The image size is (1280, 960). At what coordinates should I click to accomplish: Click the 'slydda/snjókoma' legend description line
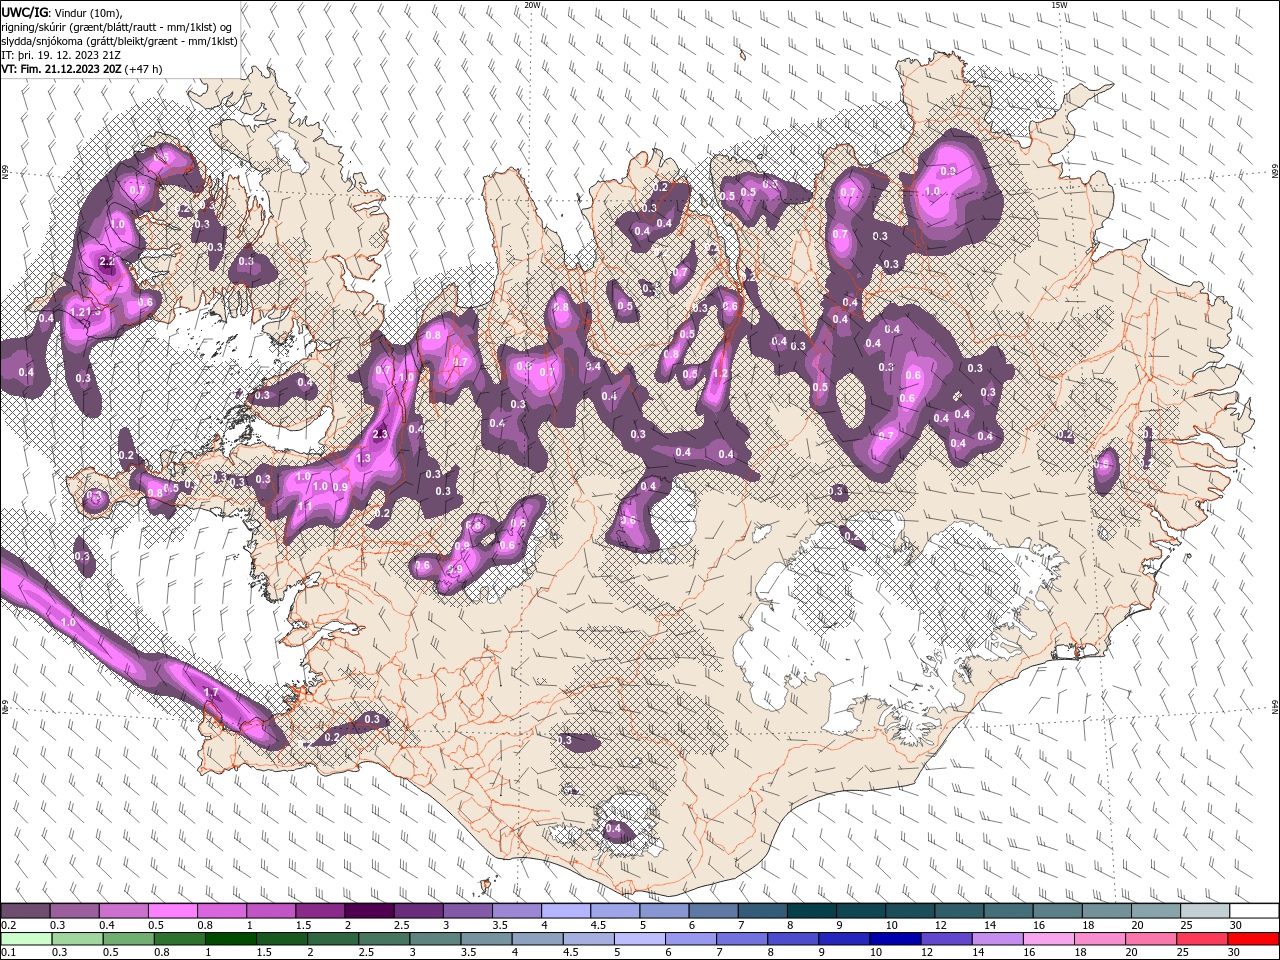(x=119, y=41)
